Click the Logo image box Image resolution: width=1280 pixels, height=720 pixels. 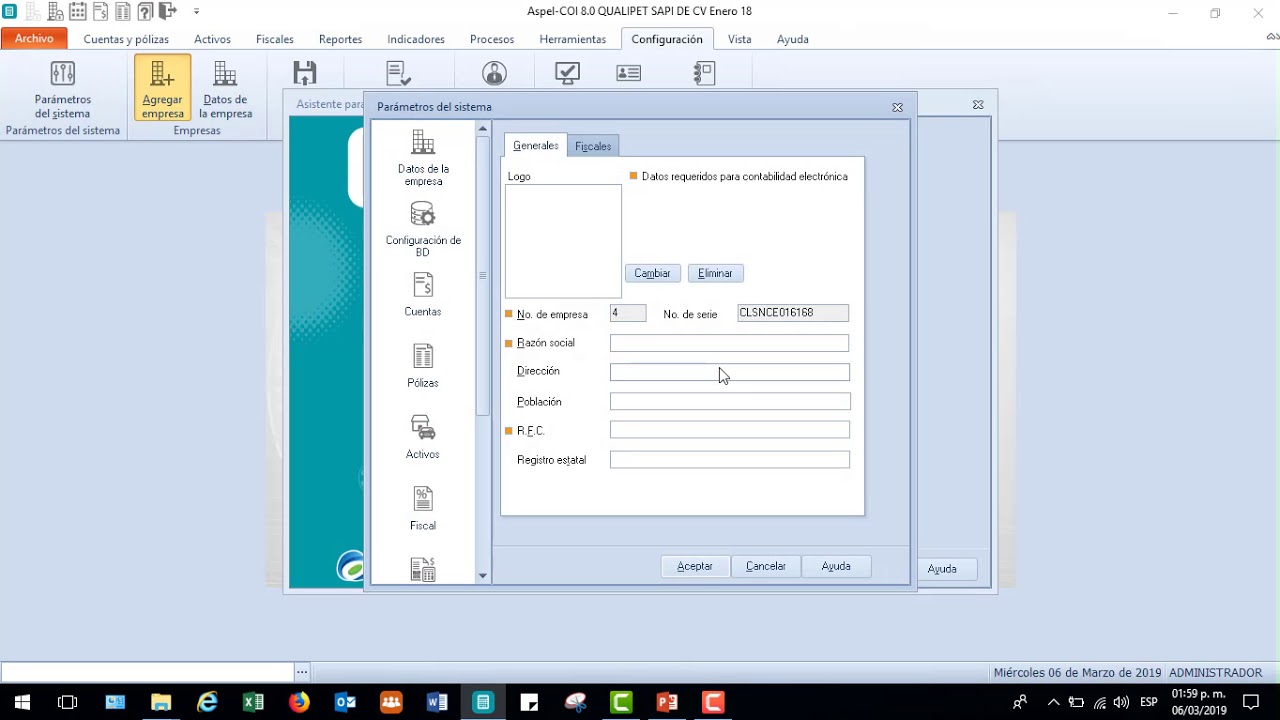(563, 241)
